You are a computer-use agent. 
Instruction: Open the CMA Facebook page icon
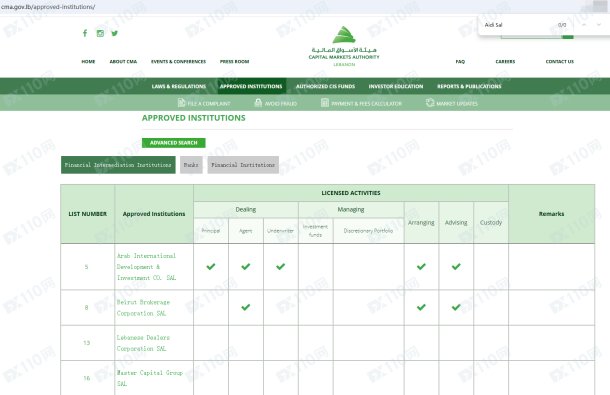click(x=85, y=33)
